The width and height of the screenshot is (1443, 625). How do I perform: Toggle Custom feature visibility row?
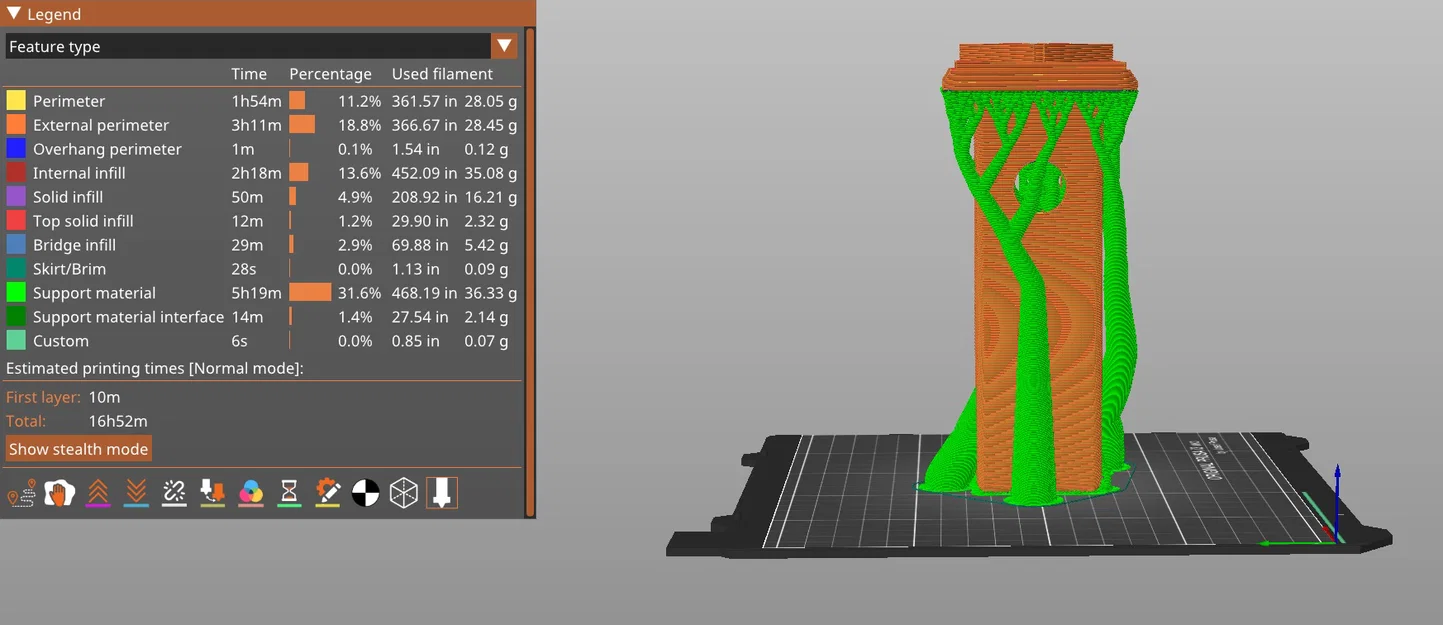262,341
